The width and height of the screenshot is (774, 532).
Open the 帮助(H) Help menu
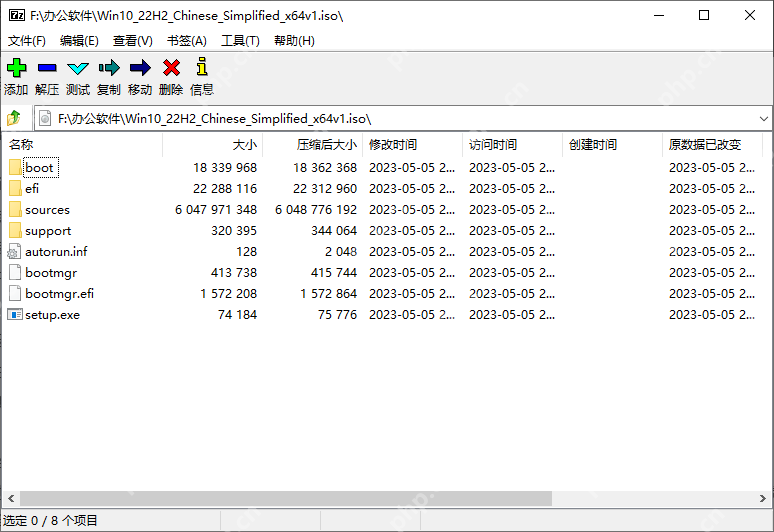tap(294, 40)
